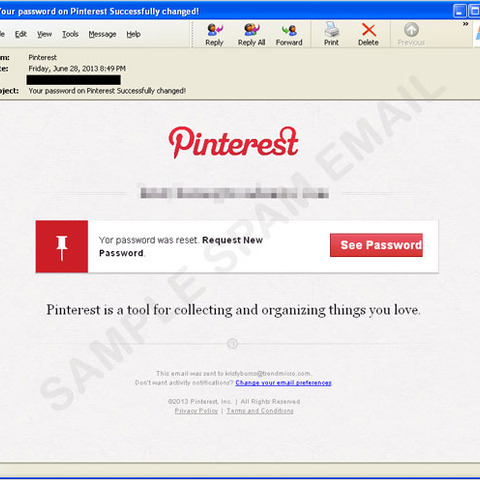Click the Request New Password link text
The width and height of the screenshot is (480, 480).
click(x=181, y=247)
